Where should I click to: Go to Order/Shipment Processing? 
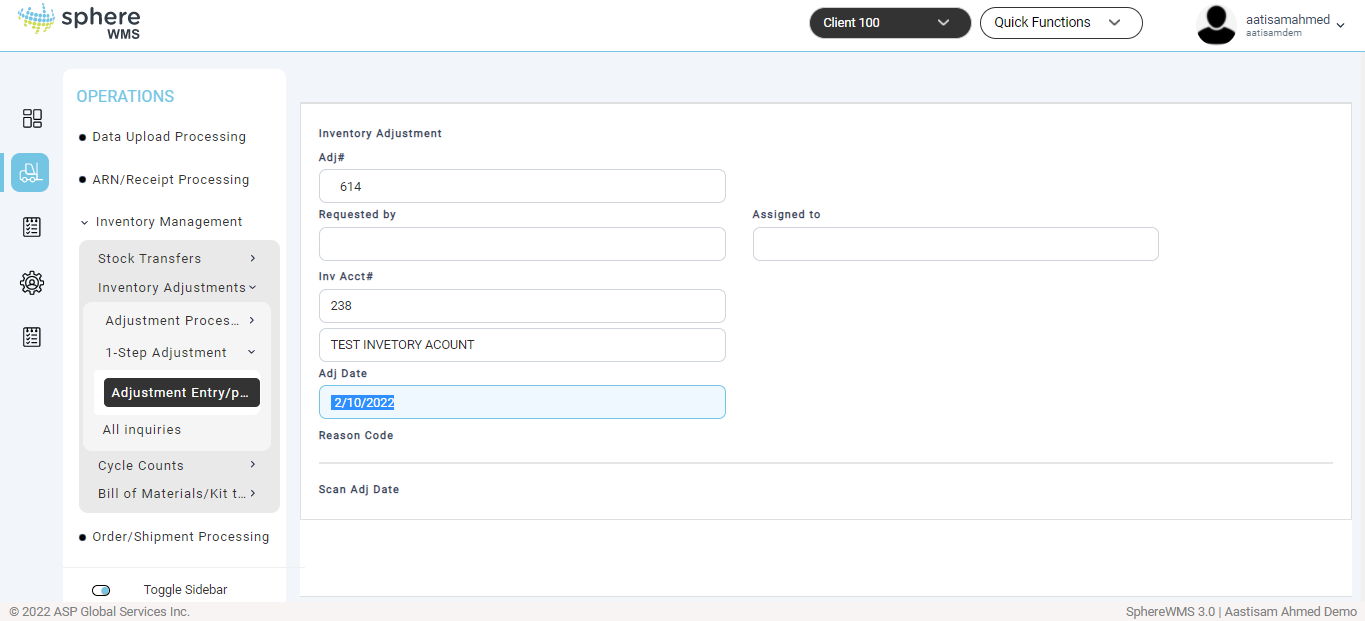pos(180,537)
